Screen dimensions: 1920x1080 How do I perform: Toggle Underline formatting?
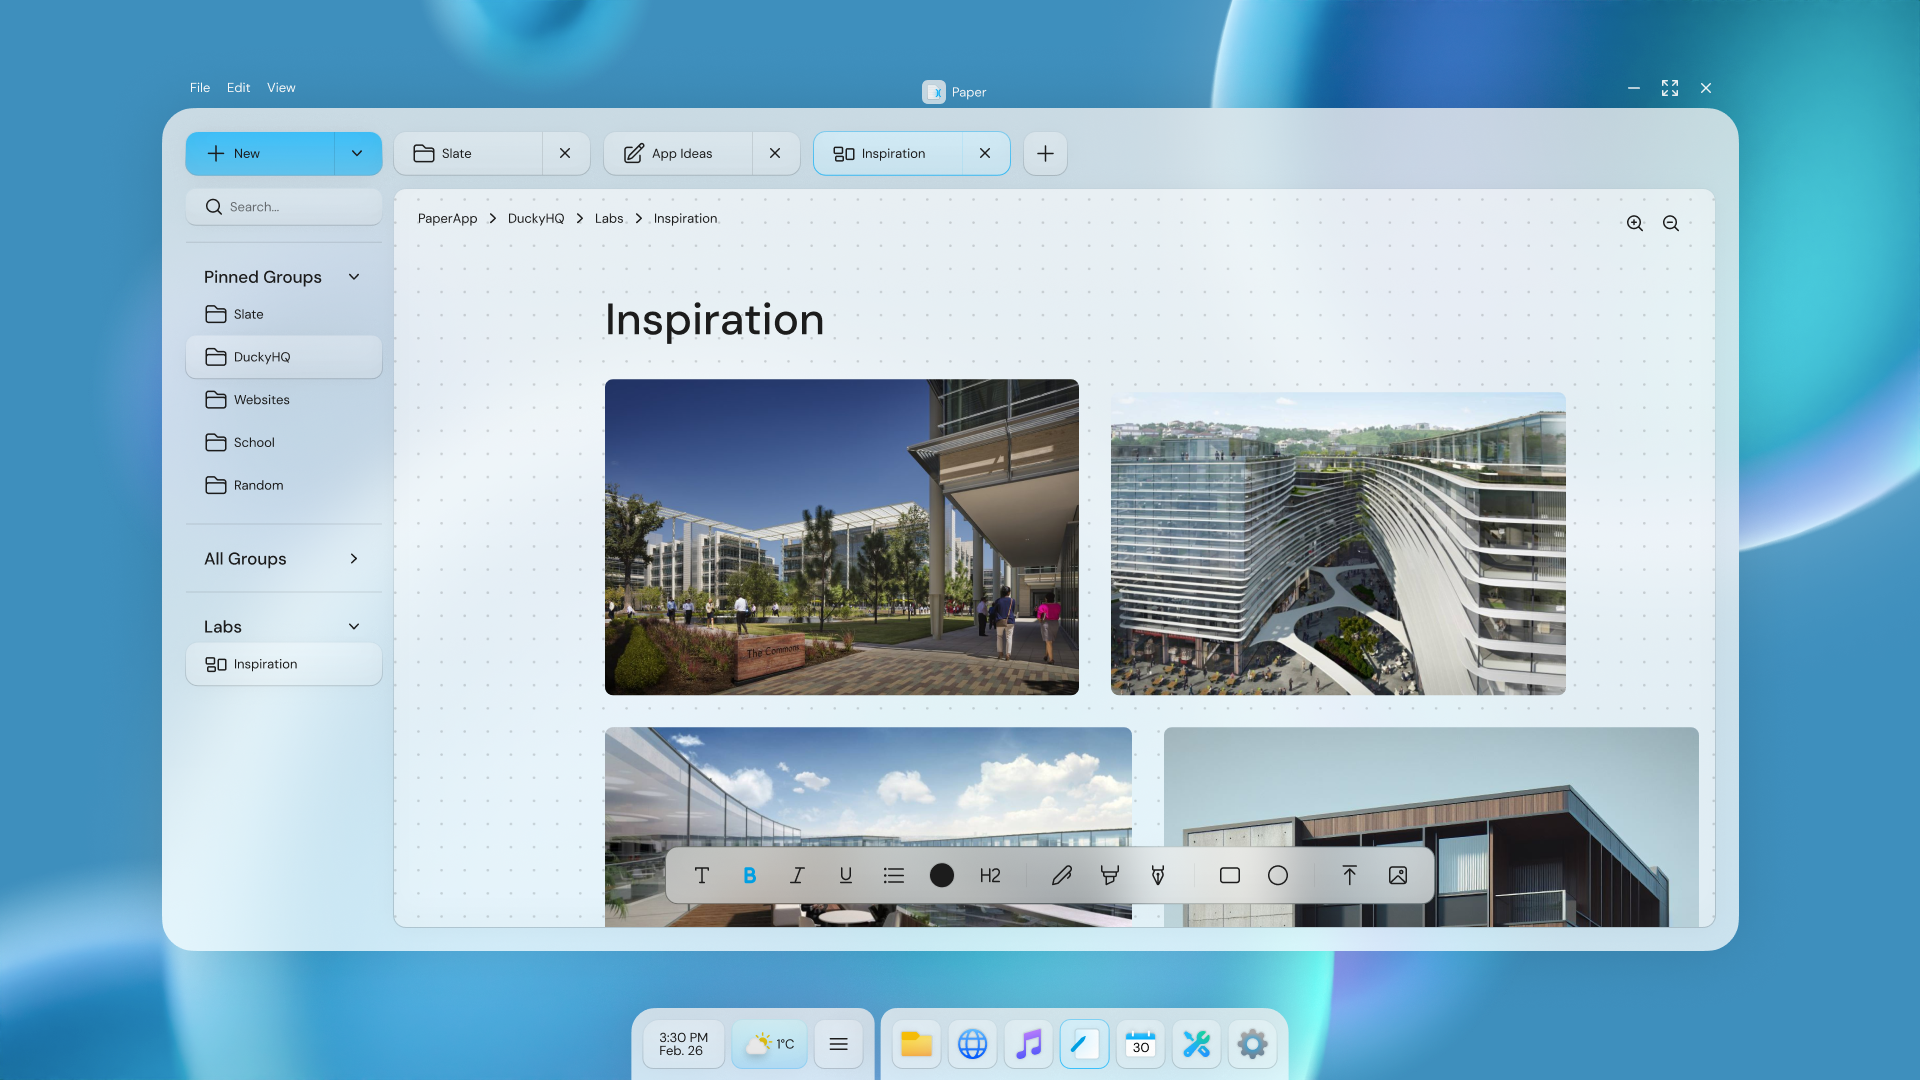coord(846,876)
